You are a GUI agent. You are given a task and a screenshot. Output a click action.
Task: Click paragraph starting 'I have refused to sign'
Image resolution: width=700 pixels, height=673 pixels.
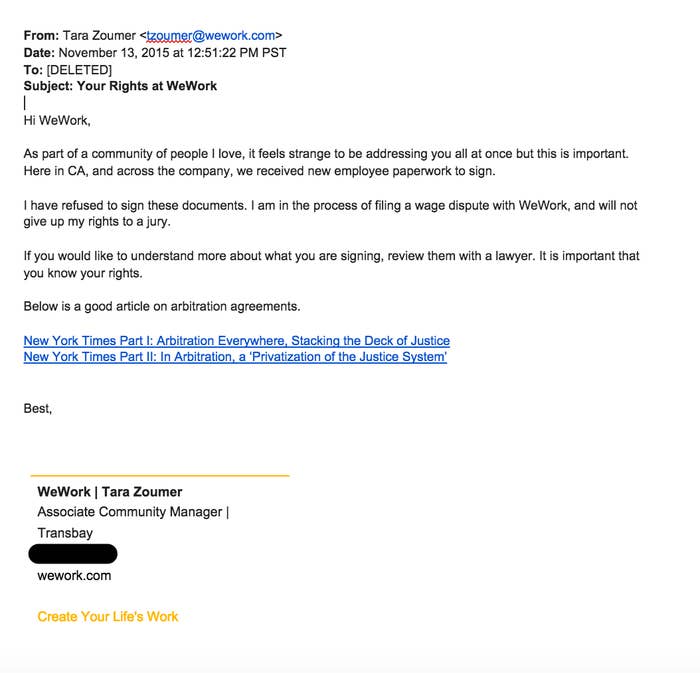pyautogui.click(x=330, y=213)
